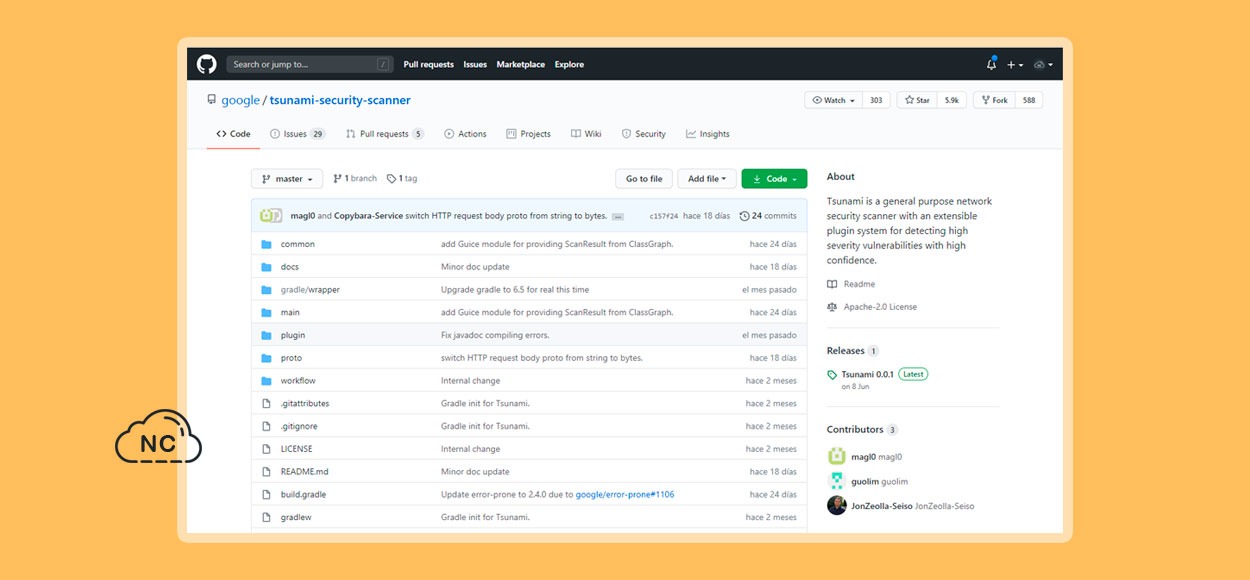Switch to the Projects tab
The height and width of the screenshot is (580, 1250).
pos(529,134)
